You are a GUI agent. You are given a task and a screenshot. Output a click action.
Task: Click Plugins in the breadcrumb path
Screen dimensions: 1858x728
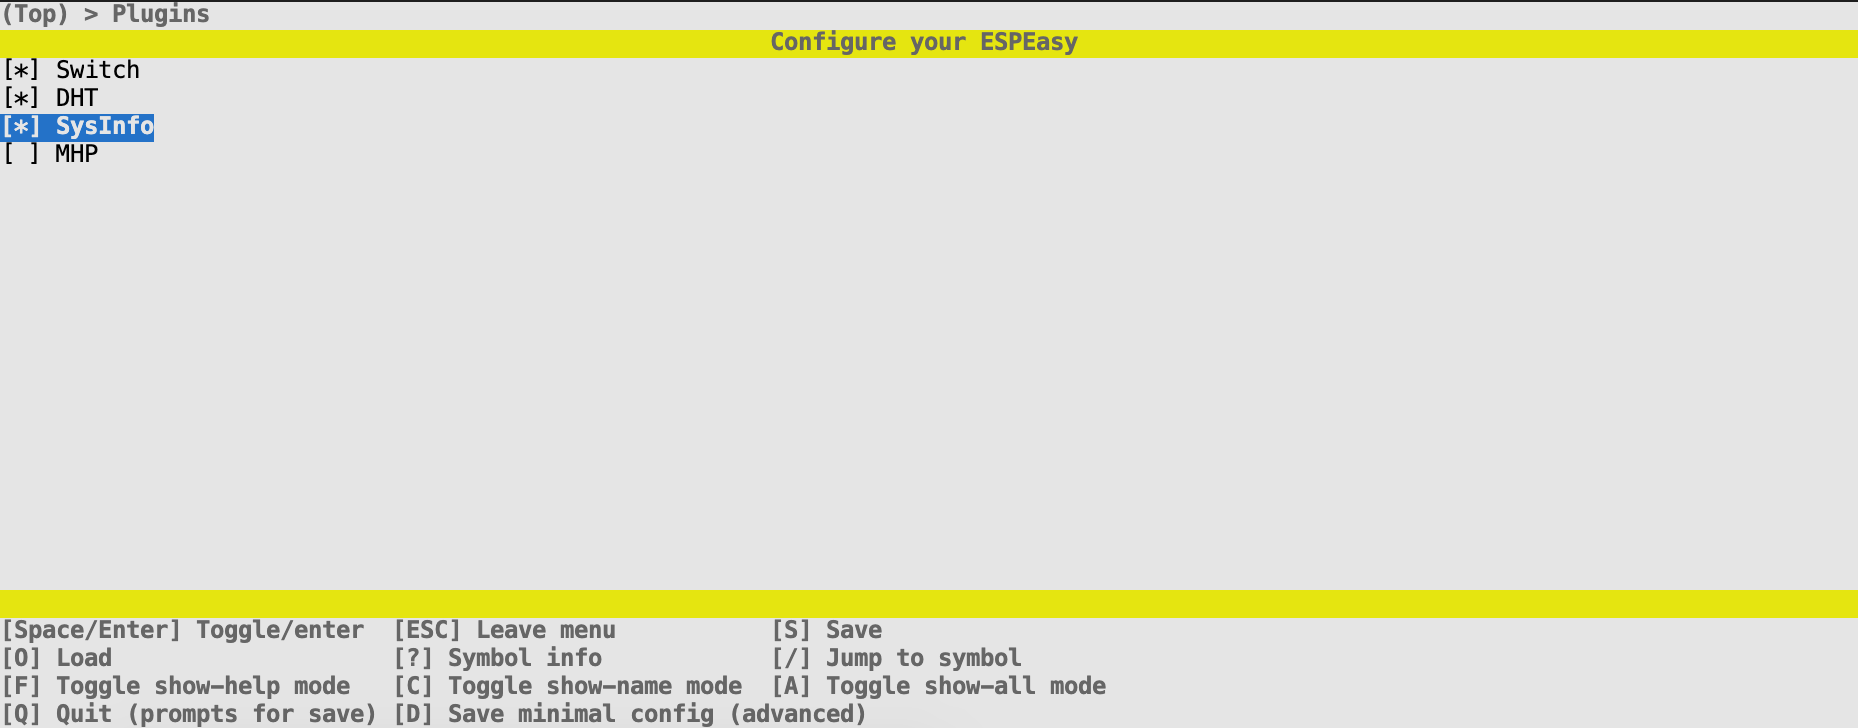click(161, 14)
